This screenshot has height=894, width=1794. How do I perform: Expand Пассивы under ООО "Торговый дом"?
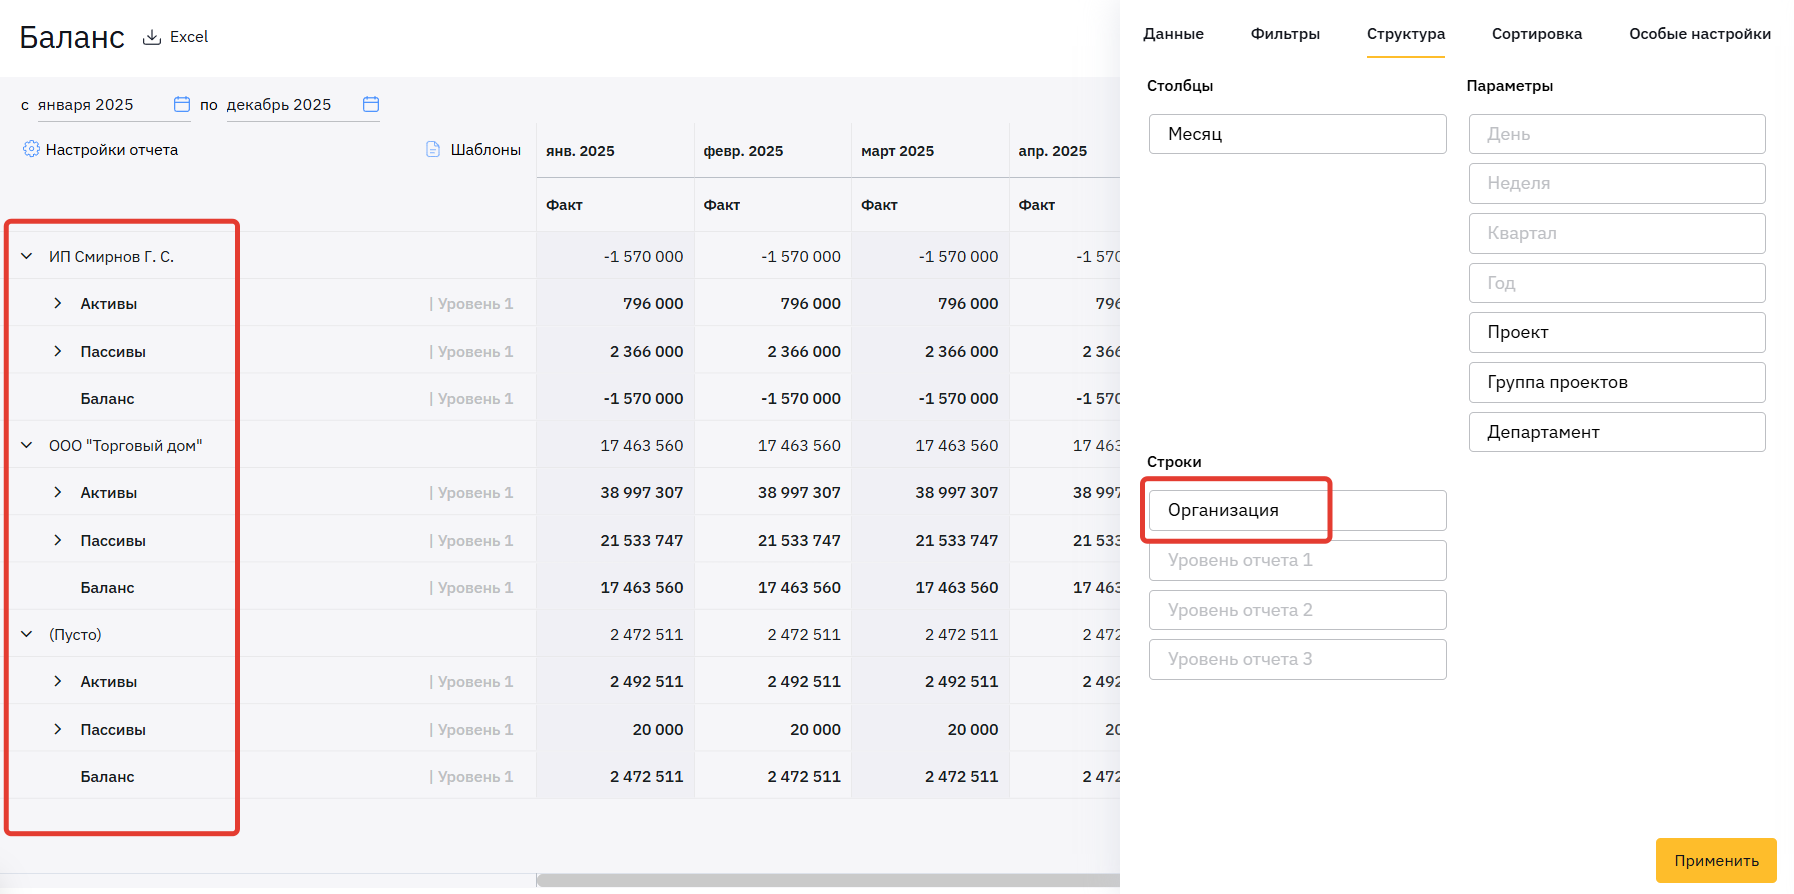pos(58,540)
